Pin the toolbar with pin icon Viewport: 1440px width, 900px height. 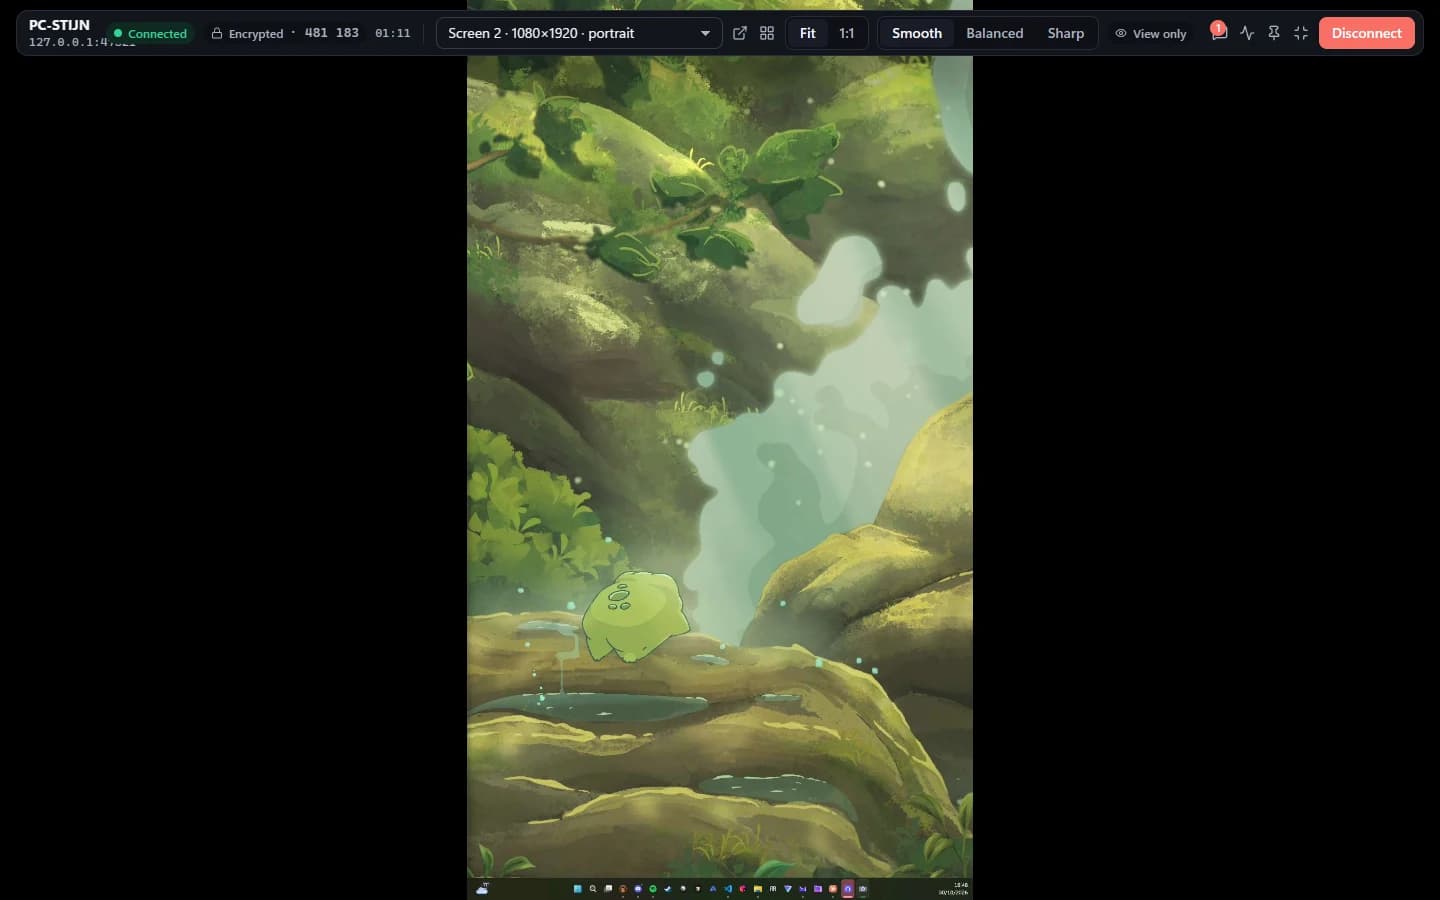(x=1274, y=33)
